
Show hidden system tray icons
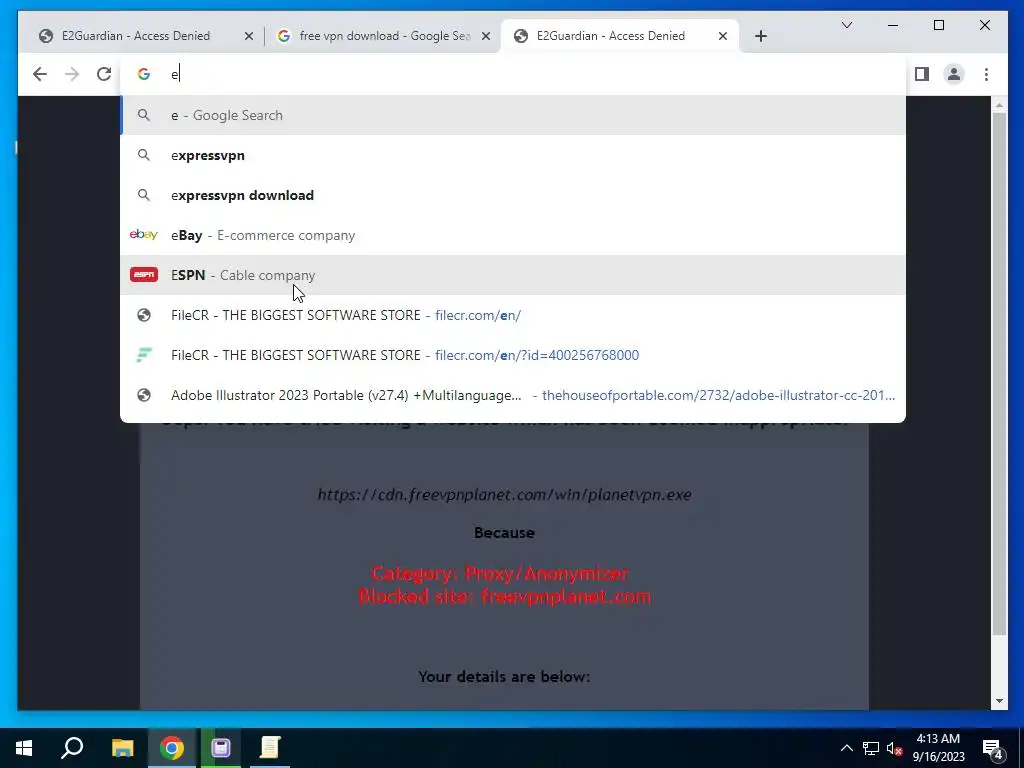[846, 748]
